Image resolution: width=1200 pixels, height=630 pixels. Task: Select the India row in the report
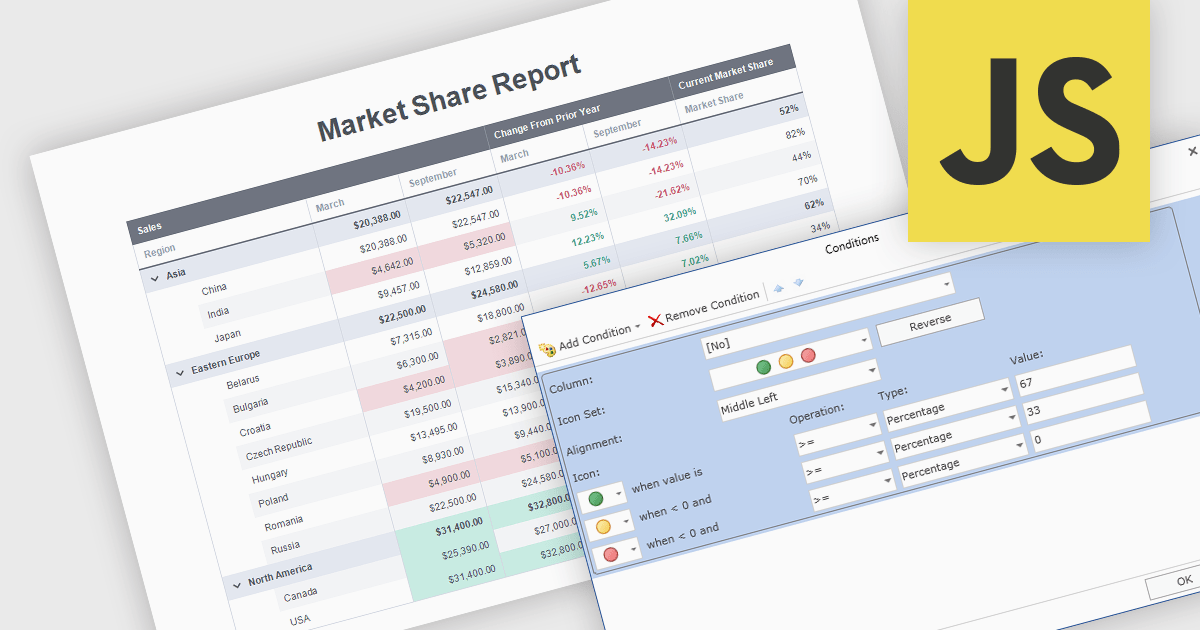[218, 313]
